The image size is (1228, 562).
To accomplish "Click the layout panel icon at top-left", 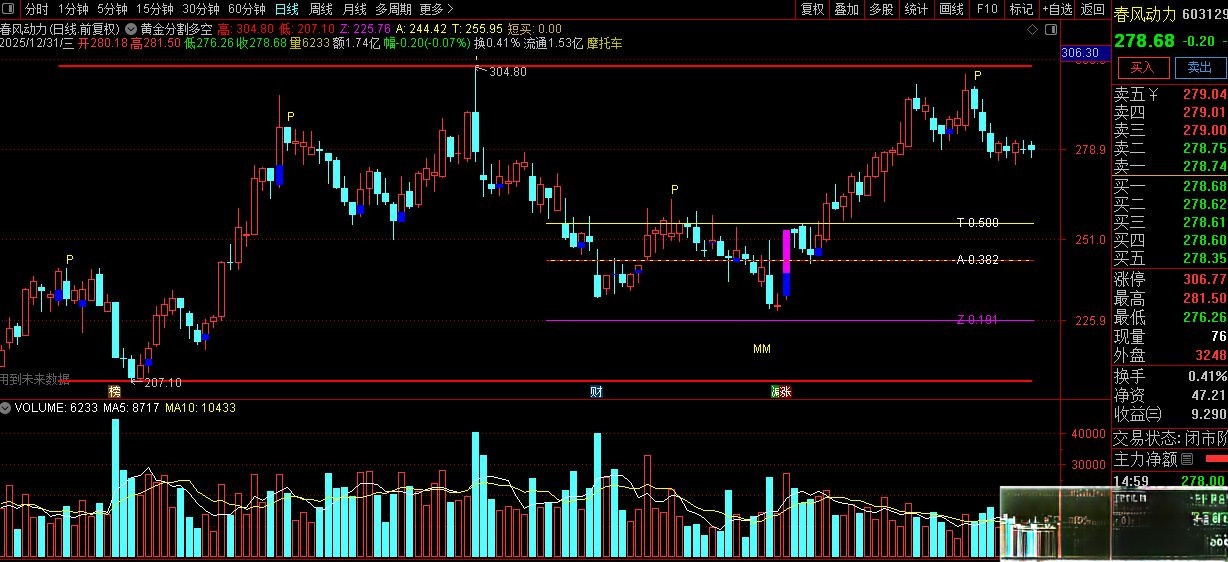I will pos(9,9).
